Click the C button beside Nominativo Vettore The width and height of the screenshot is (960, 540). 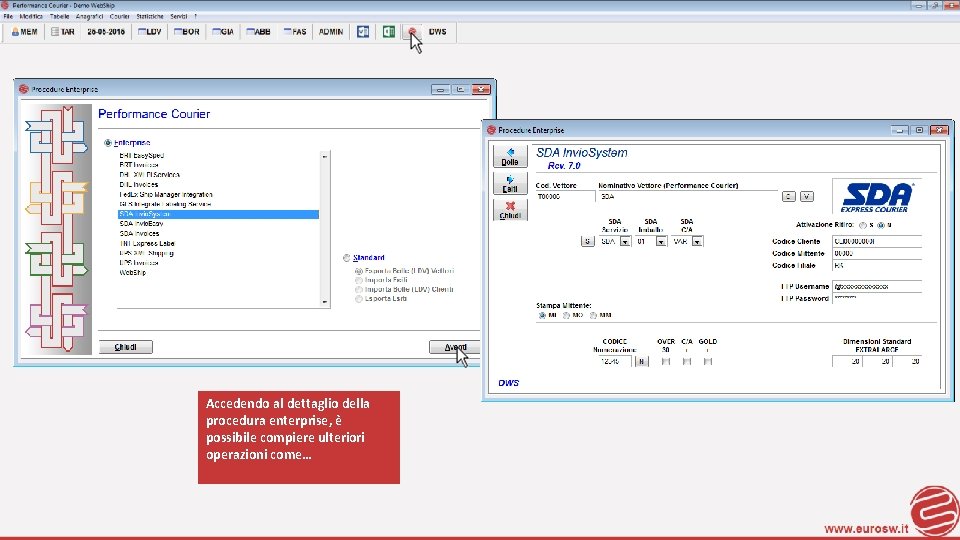[789, 197]
